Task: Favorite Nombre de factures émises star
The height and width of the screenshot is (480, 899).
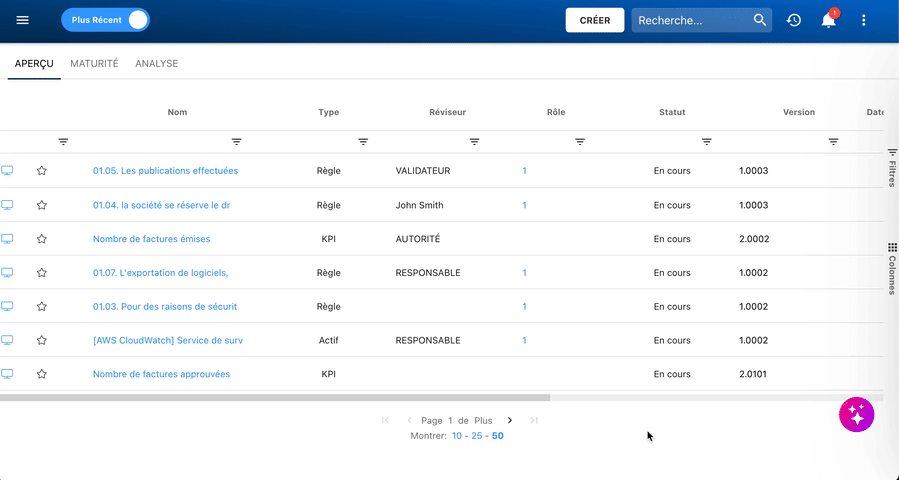Action: click(x=41, y=239)
